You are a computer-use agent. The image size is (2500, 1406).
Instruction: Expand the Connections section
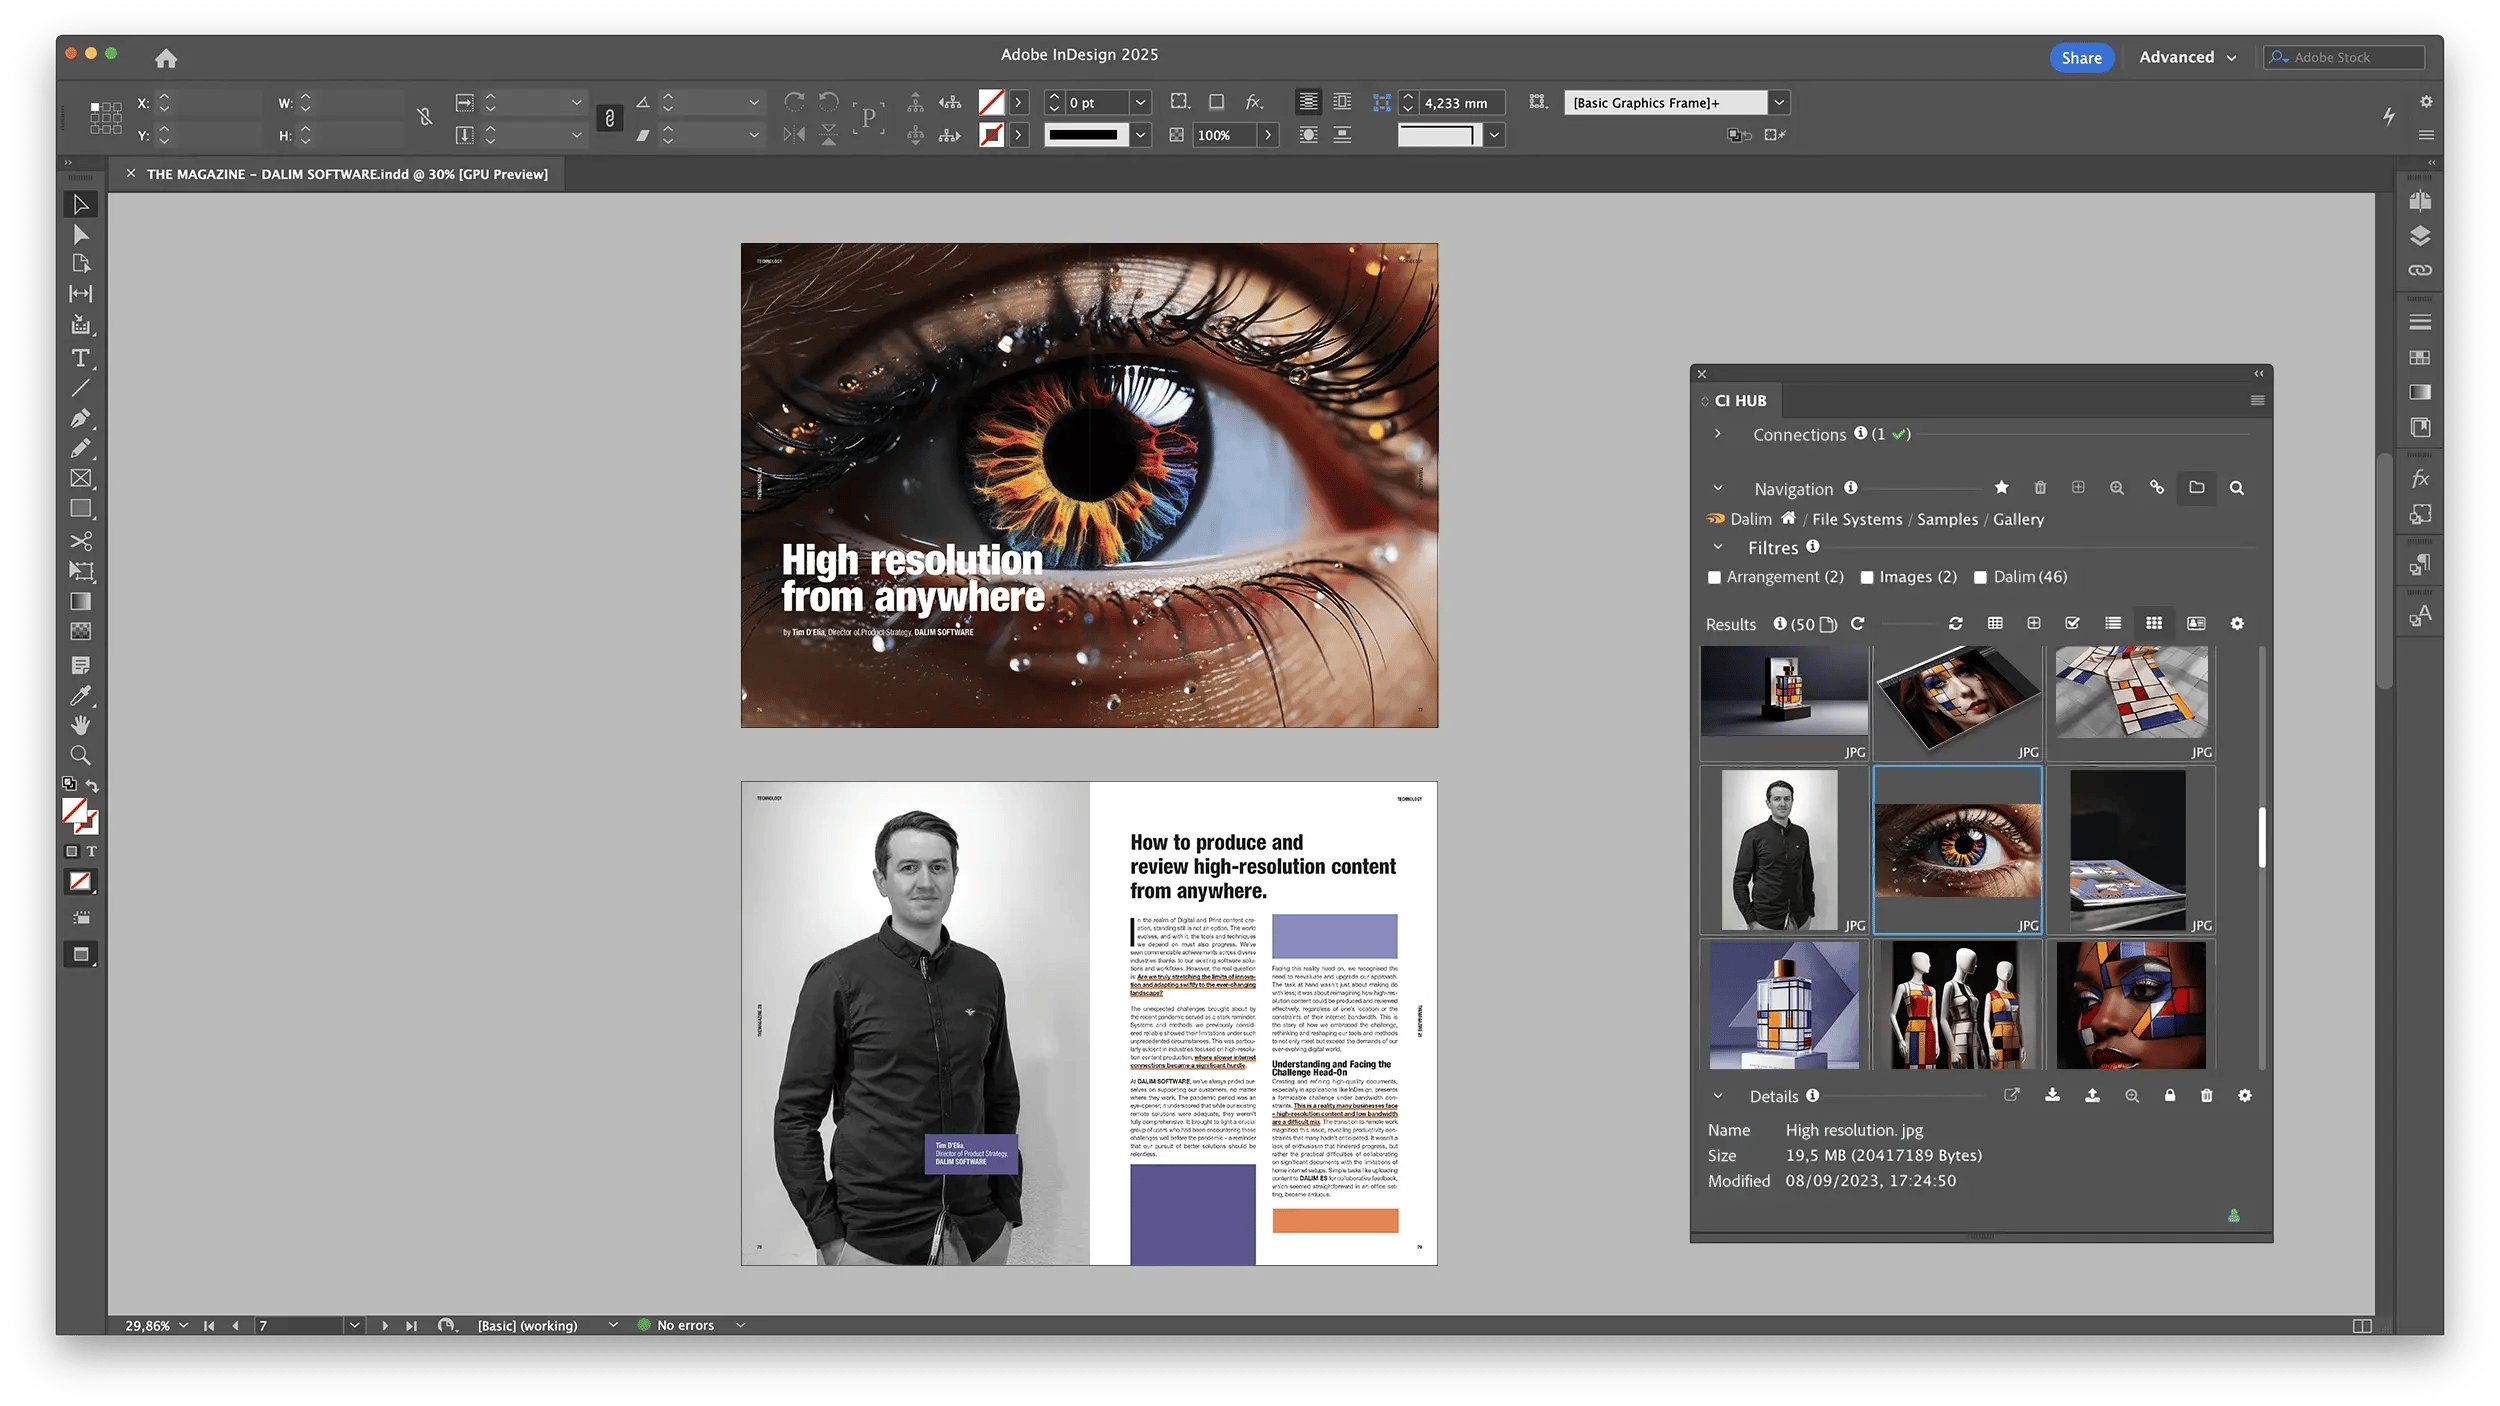click(x=1717, y=434)
